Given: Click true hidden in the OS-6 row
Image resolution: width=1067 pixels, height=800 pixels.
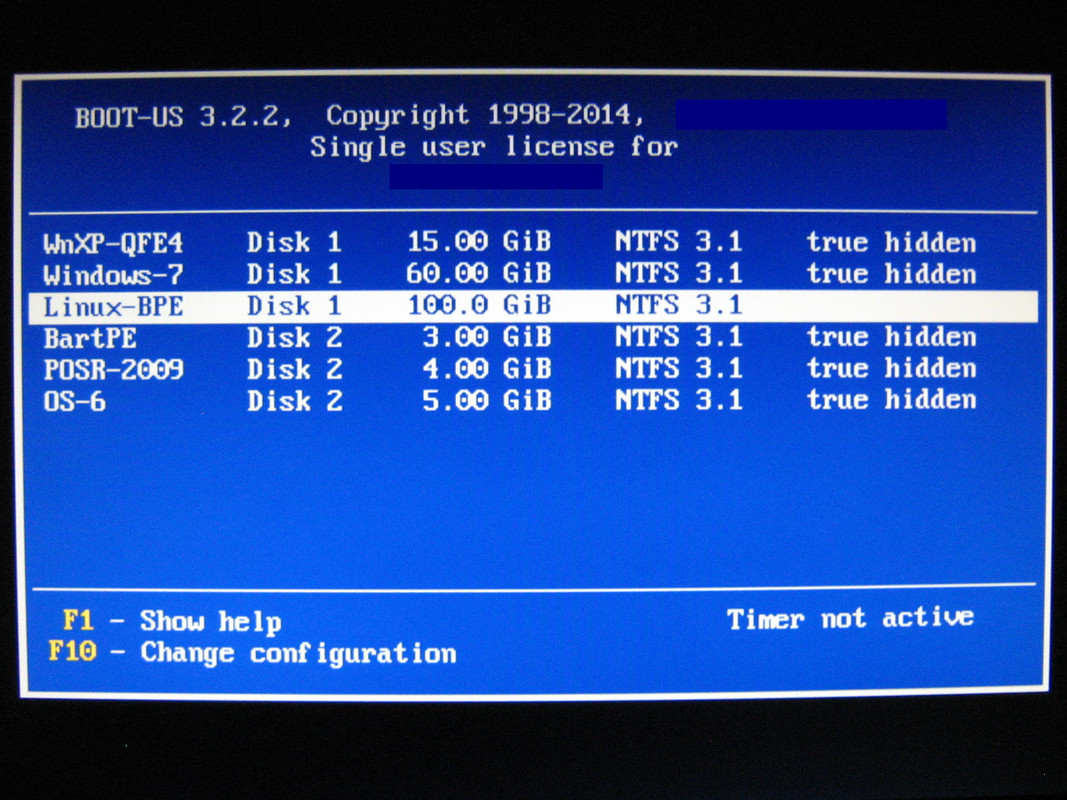Looking at the screenshot, I should click(x=891, y=399).
